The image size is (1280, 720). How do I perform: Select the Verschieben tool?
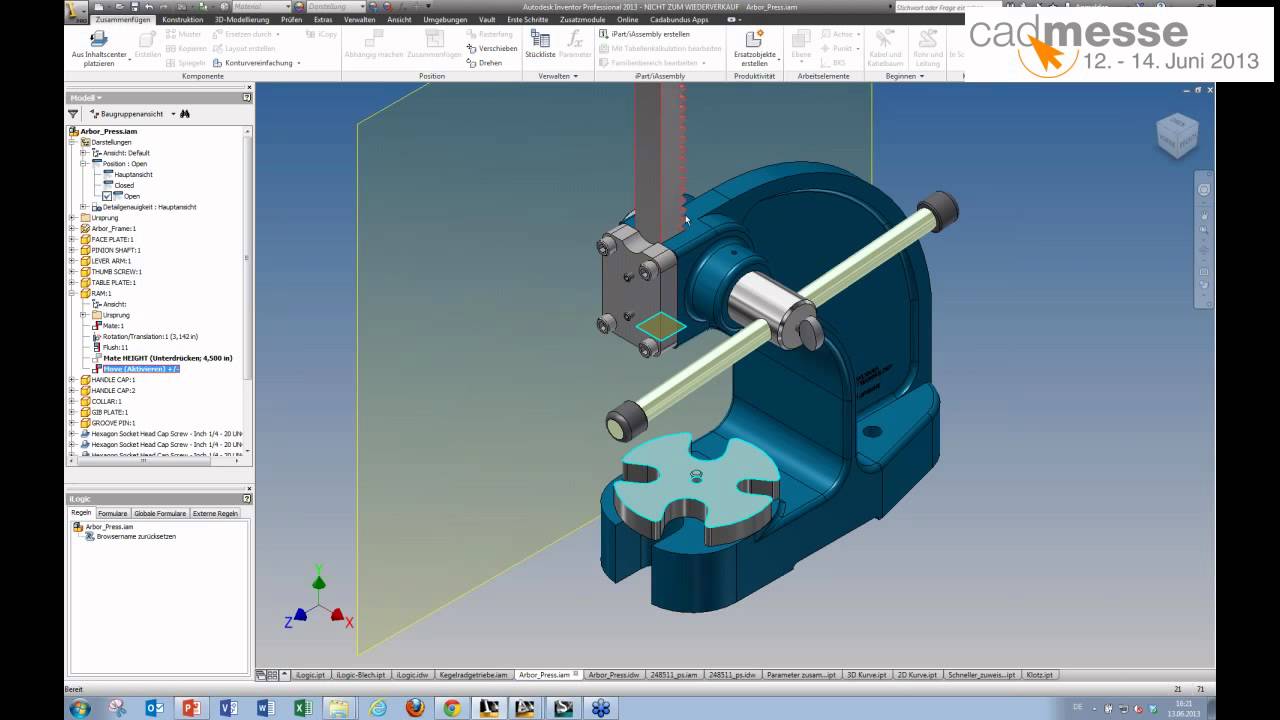point(491,48)
